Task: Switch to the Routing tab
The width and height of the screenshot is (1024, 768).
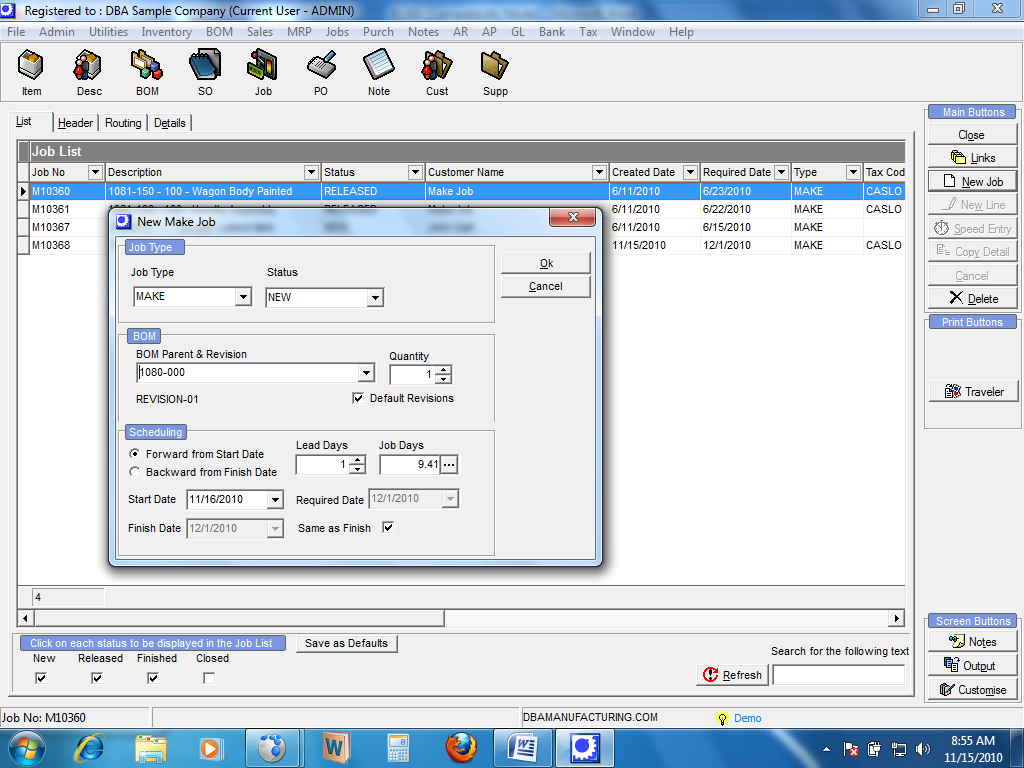Action: click(x=123, y=123)
